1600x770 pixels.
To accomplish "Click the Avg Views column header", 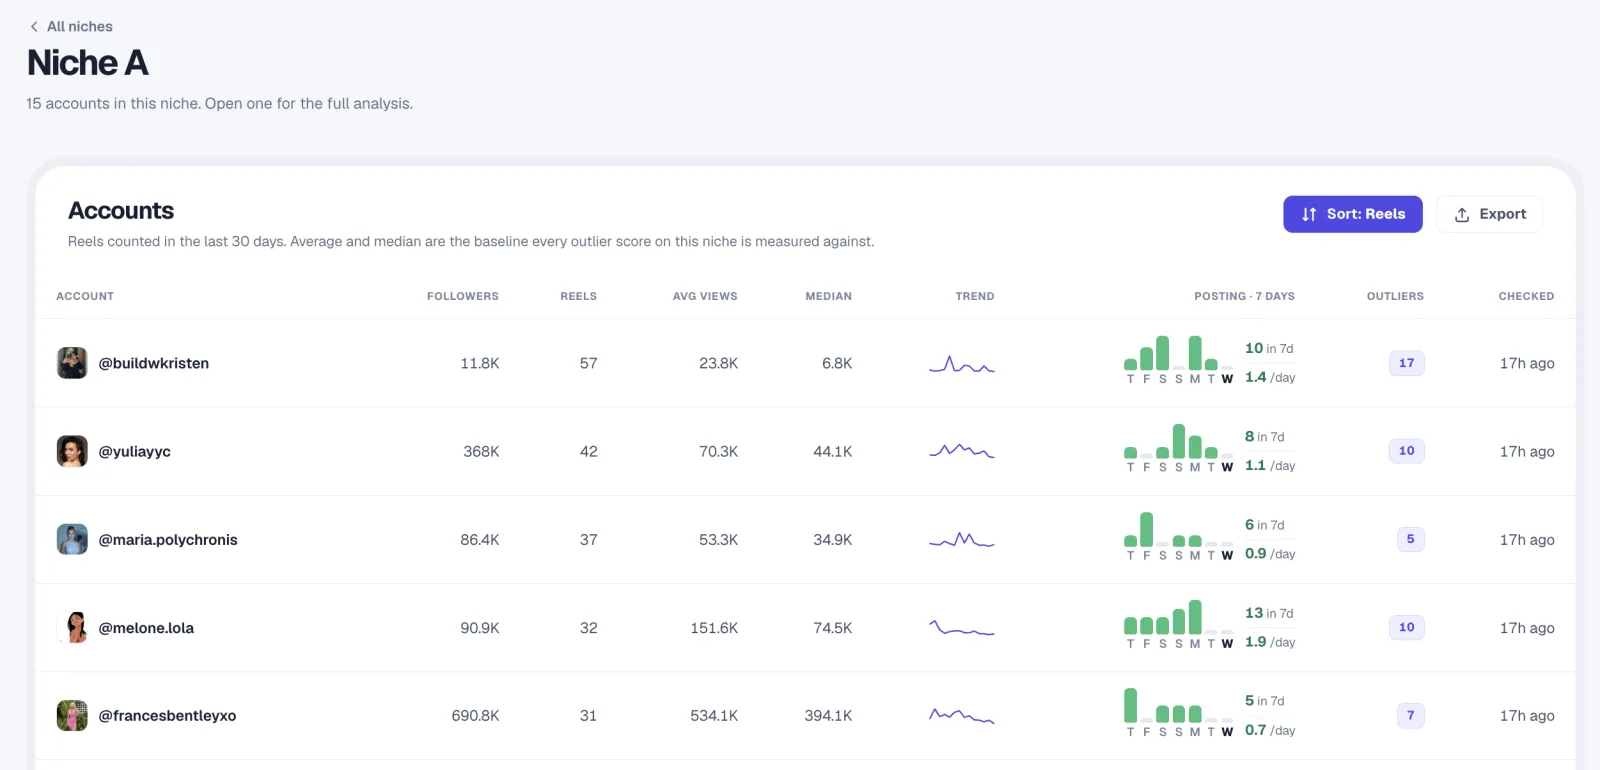I will pyautogui.click(x=705, y=296).
